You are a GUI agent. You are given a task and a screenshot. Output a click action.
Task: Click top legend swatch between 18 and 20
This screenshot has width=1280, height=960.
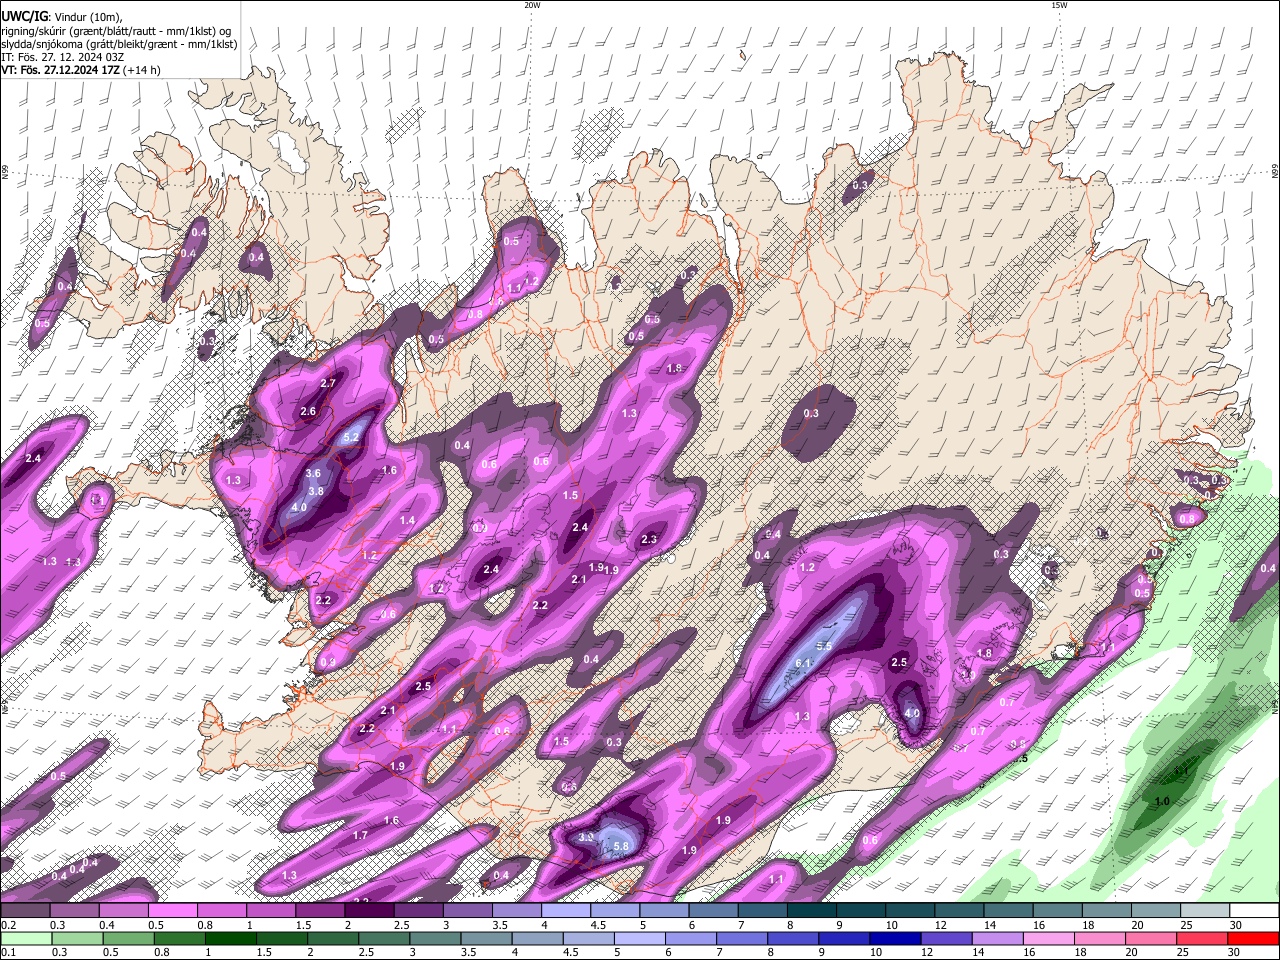pyautogui.click(x=1105, y=911)
